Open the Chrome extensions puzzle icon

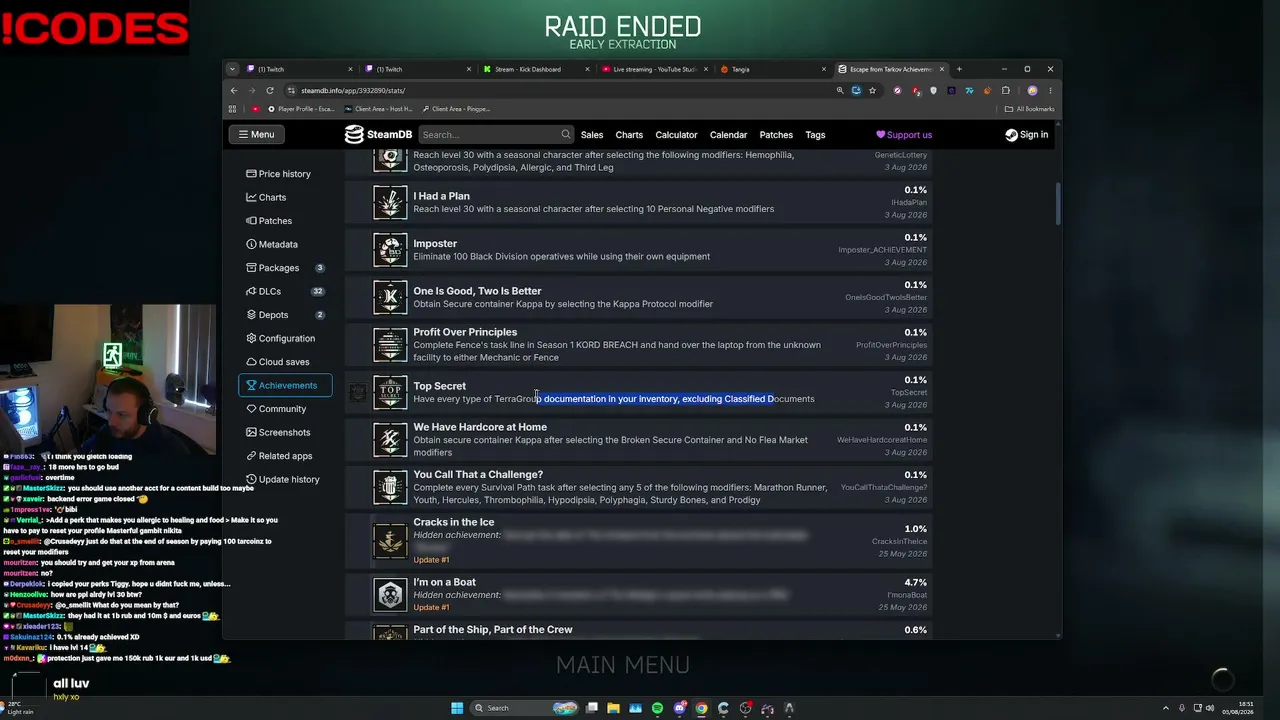(1006, 90)
